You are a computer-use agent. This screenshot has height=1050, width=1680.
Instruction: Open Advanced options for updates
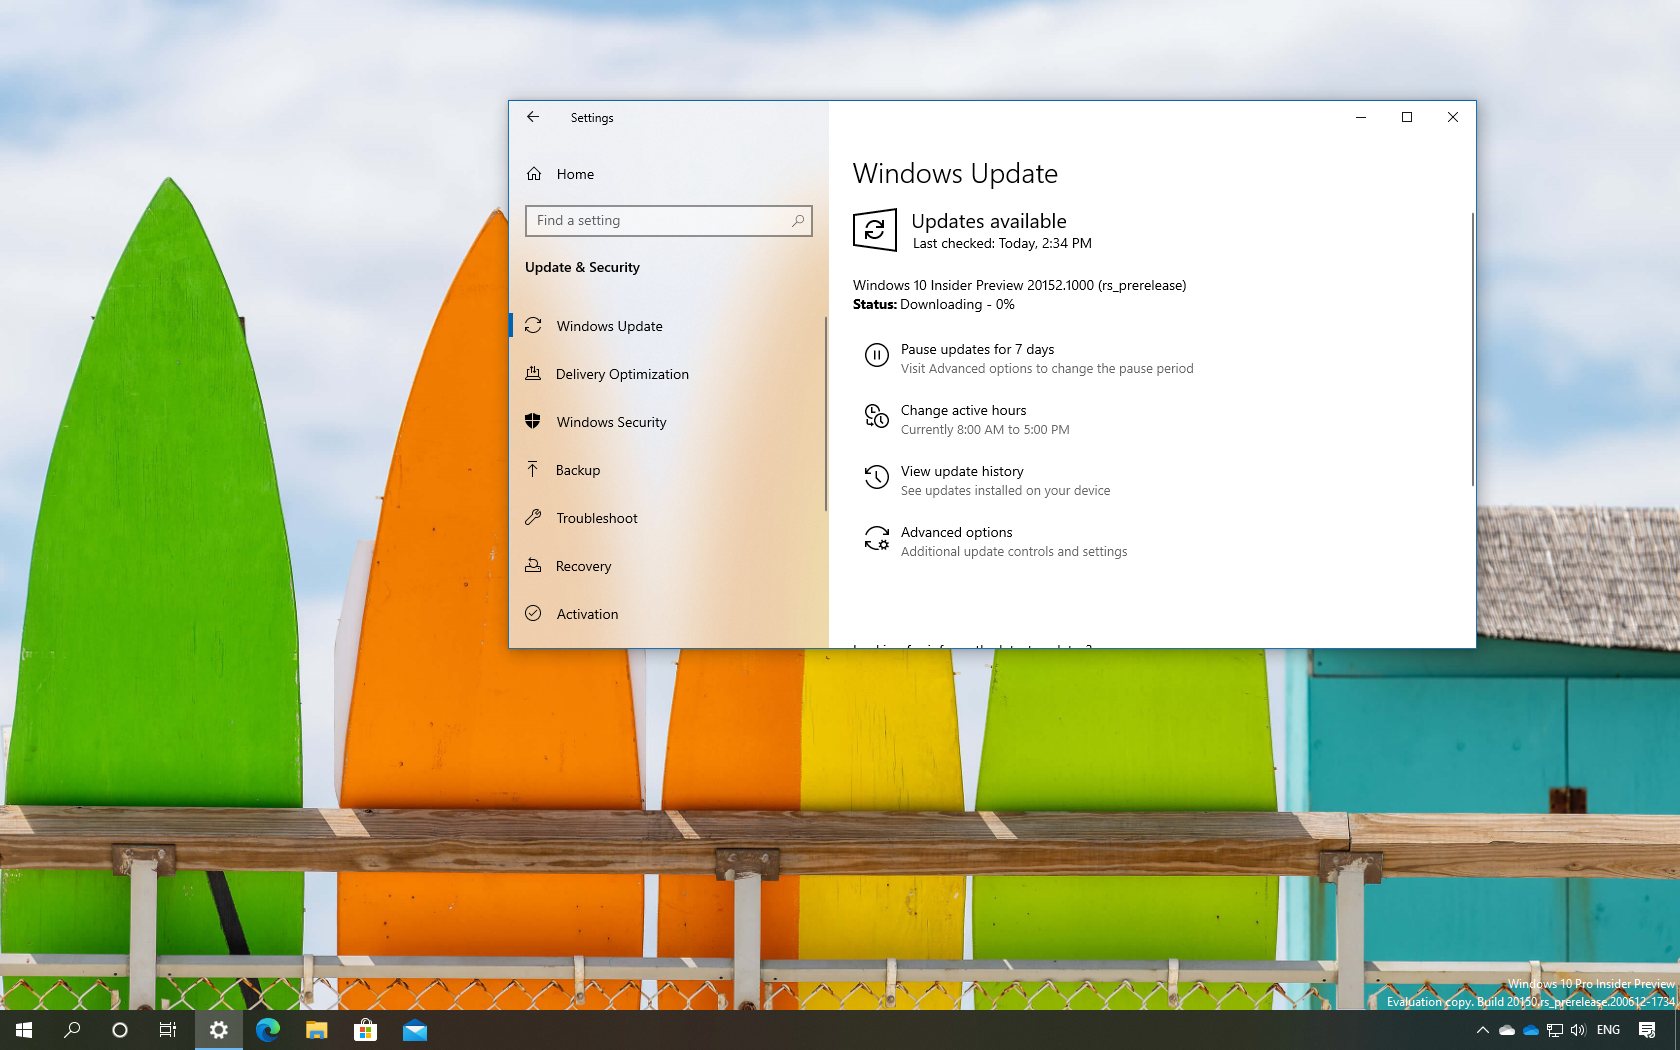click(x=956, y=532)
